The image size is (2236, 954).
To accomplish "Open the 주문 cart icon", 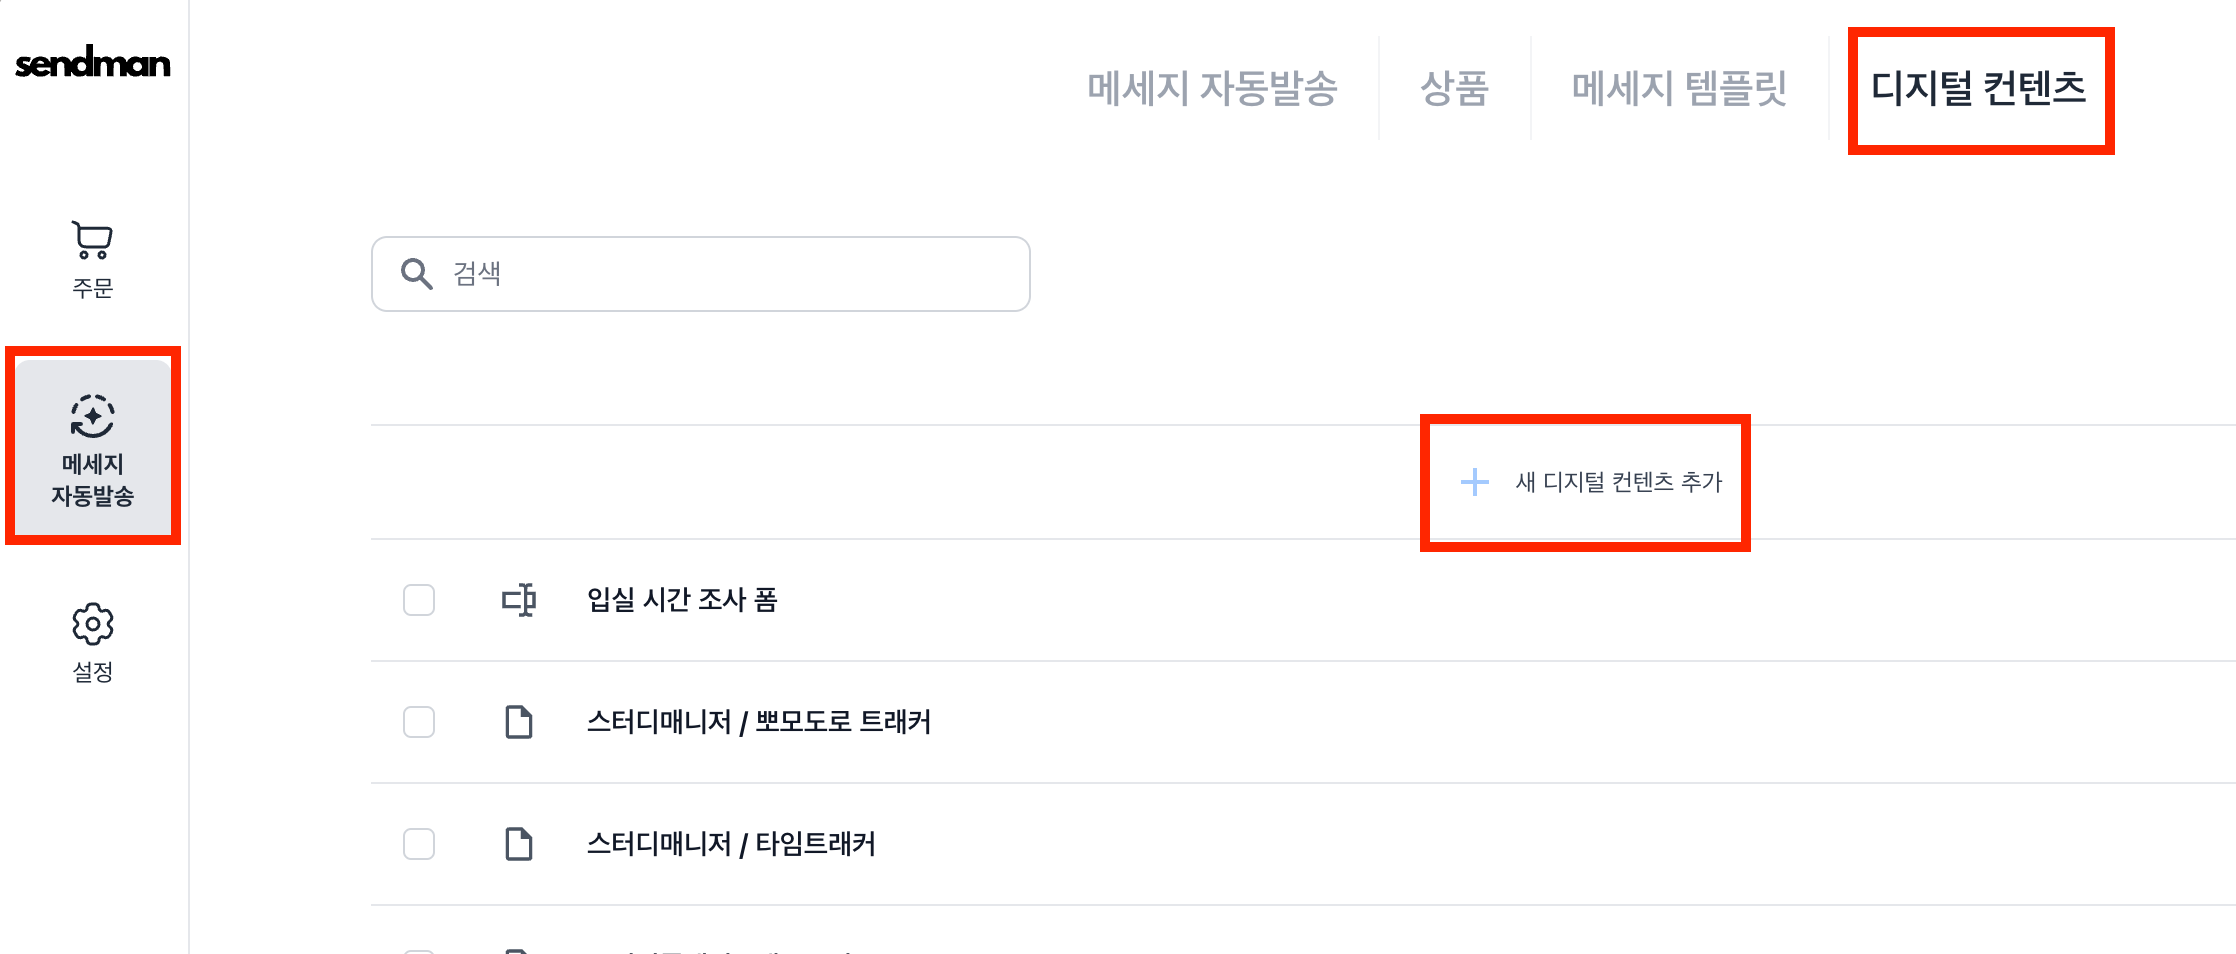I will (92, 240).
